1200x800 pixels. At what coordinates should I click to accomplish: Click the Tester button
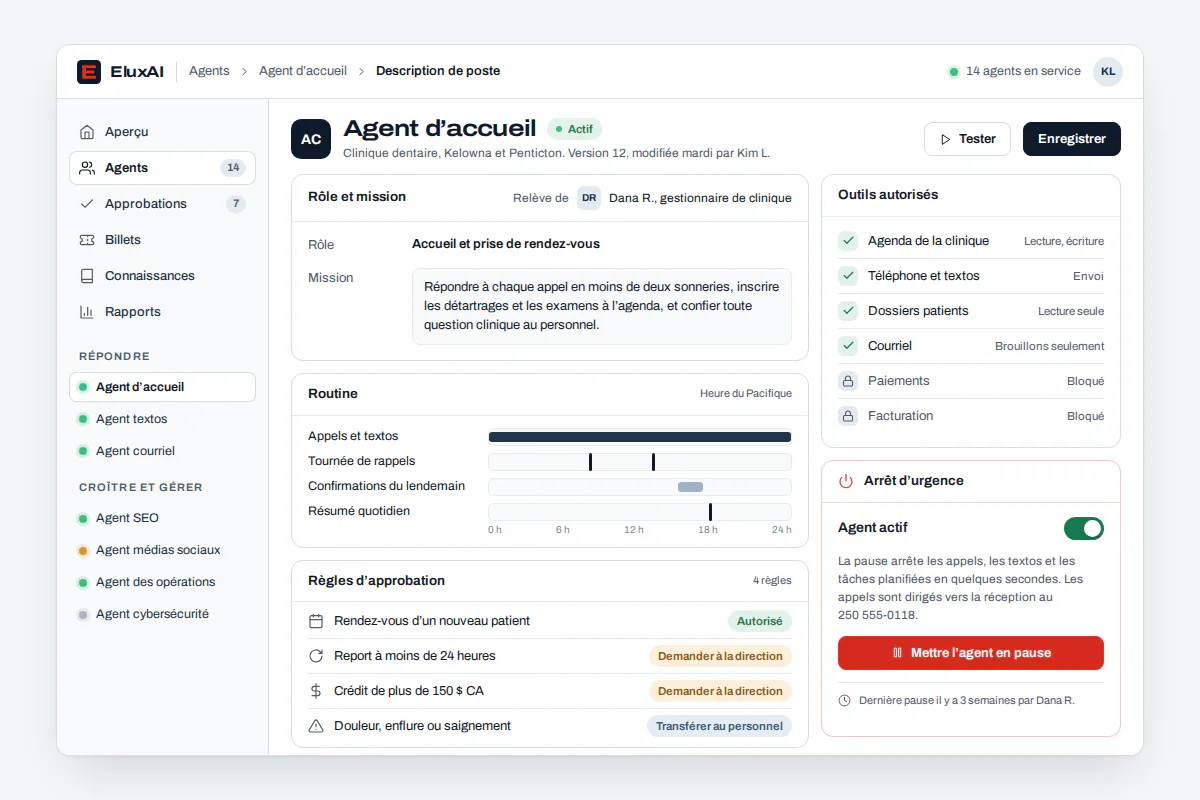[x=967, y=139]
